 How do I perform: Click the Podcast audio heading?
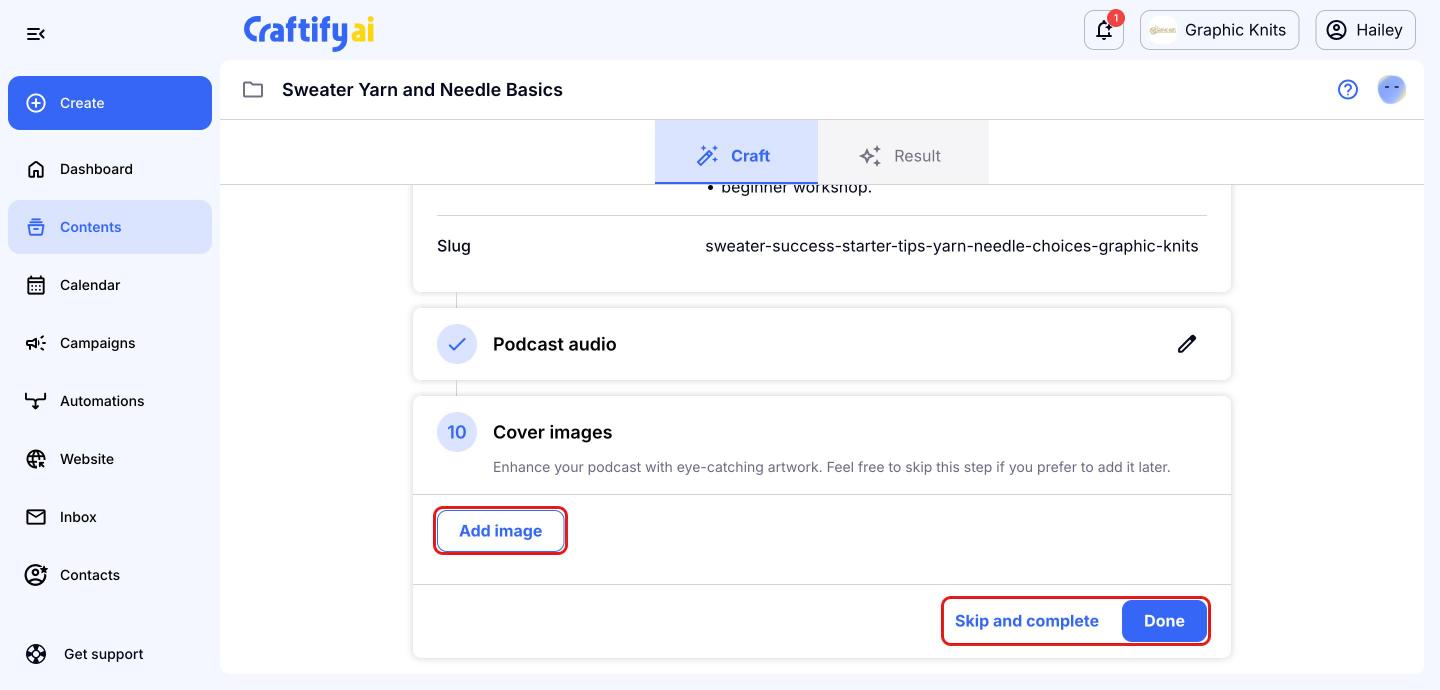click(555, 344)
